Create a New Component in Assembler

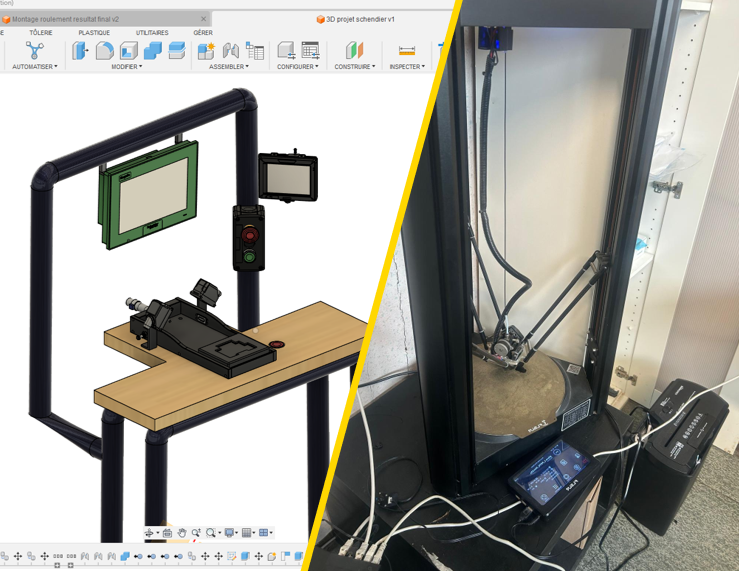pyautogui.click(x=206, y=50)
